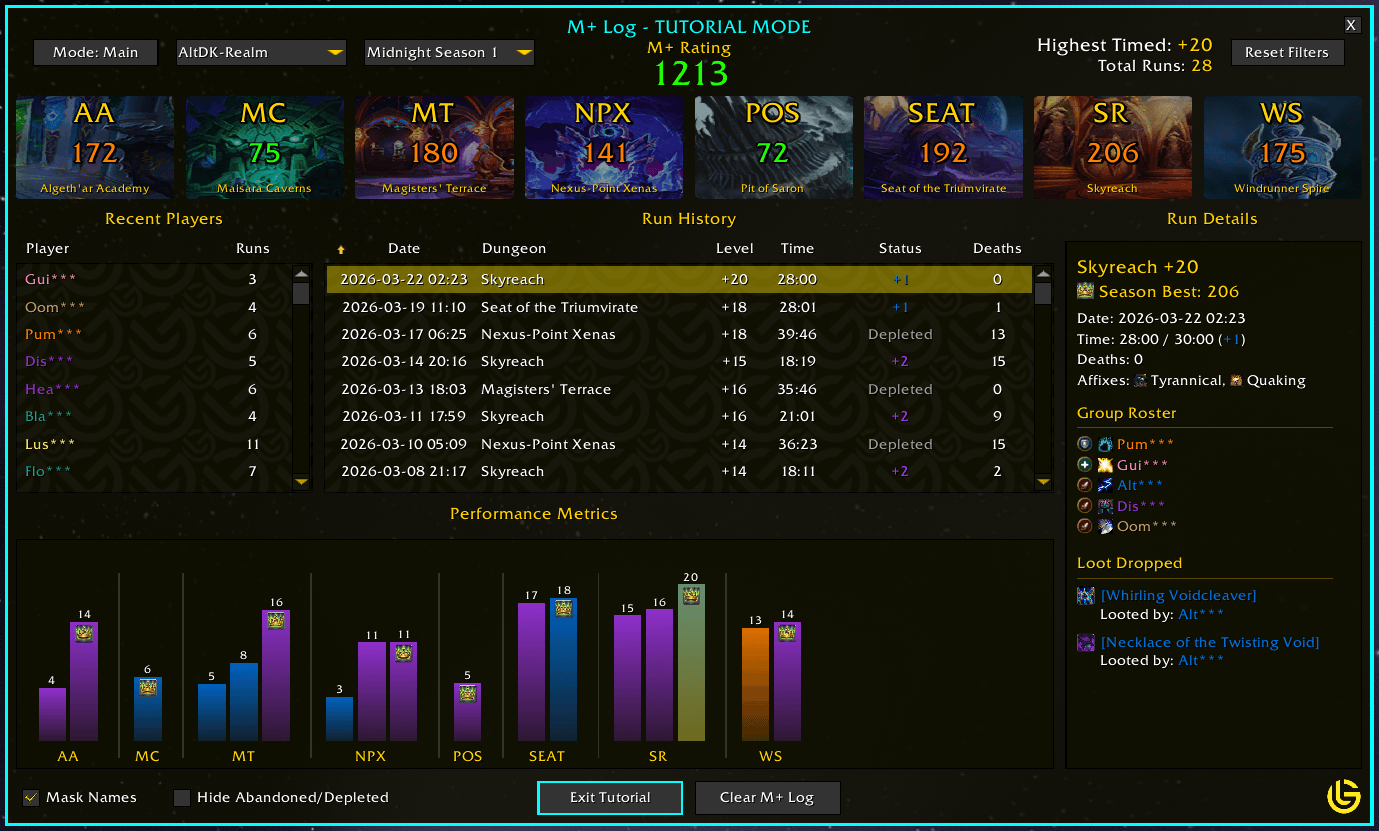Open the [Whirling Voidcleaver] item link
Viewport: 1379px width, 831px height.
[1178, 596]
